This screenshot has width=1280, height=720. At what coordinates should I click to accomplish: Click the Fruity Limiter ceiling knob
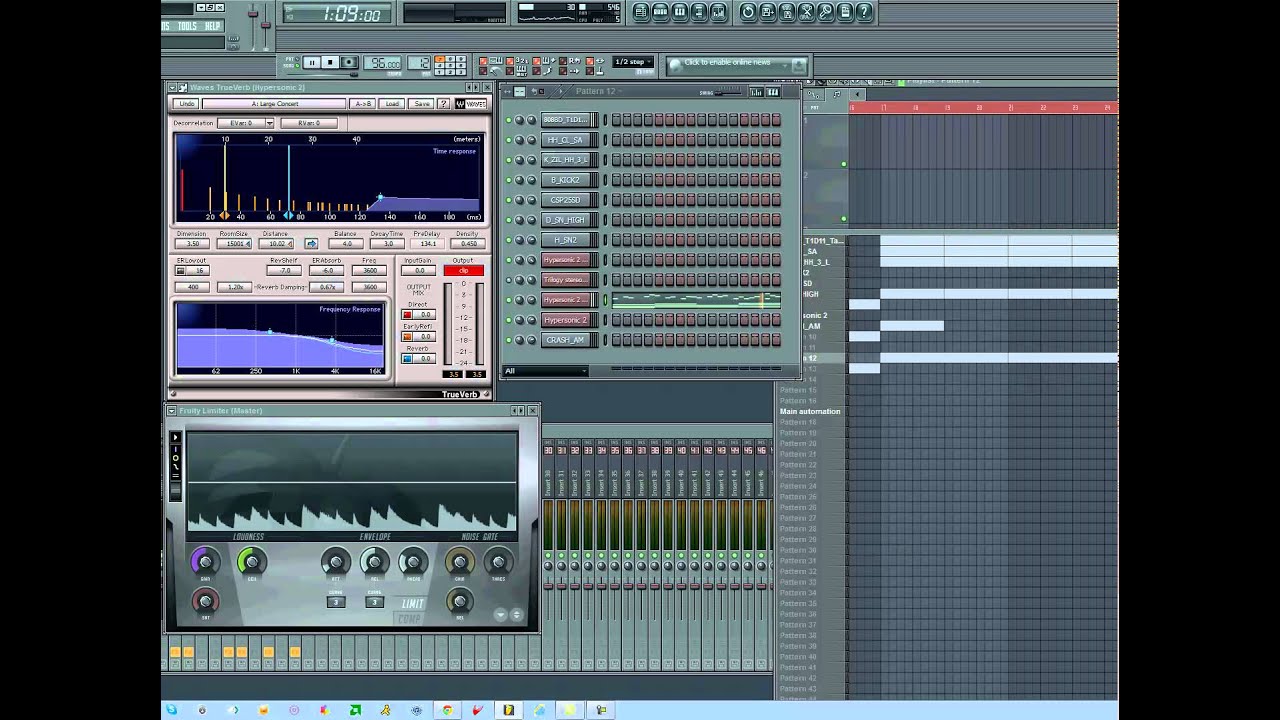click(250, 562)
